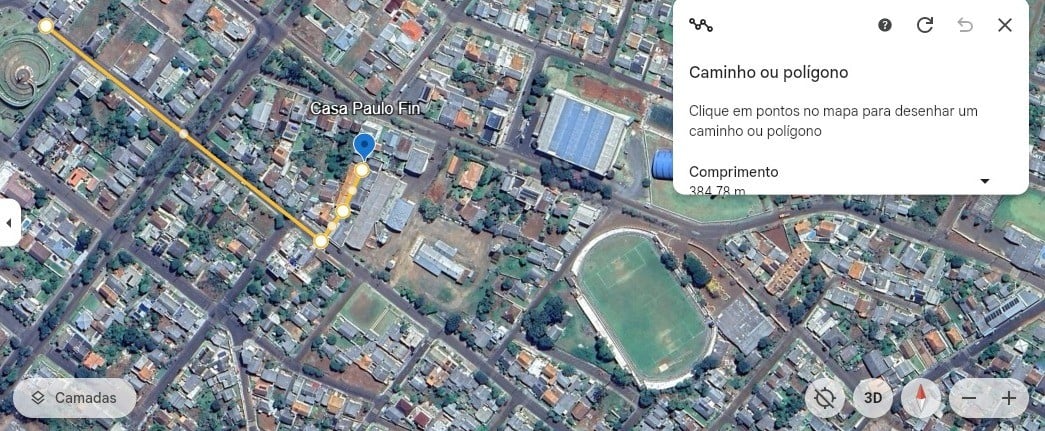Close the Caminho ou polígono panel
This screenshot has width=1045, height=431.
(x=1004, y=25)
